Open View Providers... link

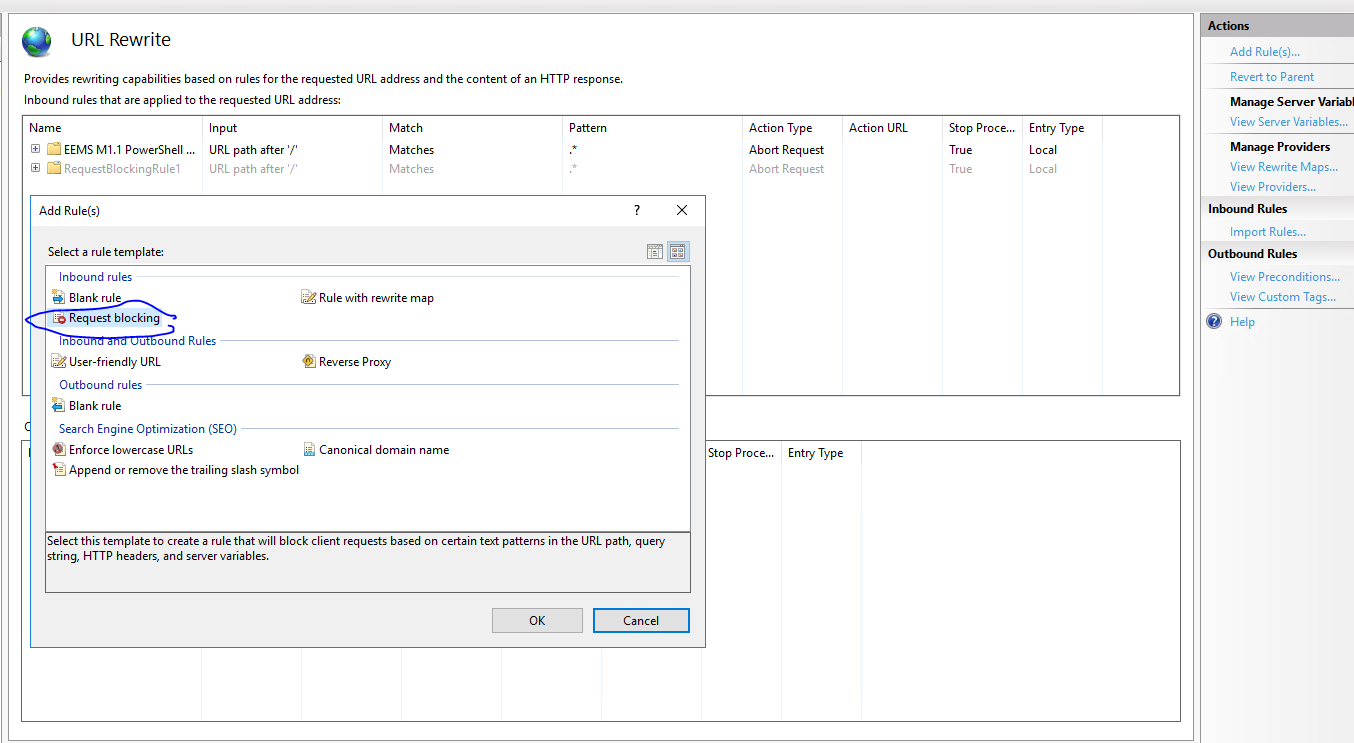click(x=1273, y=187)
